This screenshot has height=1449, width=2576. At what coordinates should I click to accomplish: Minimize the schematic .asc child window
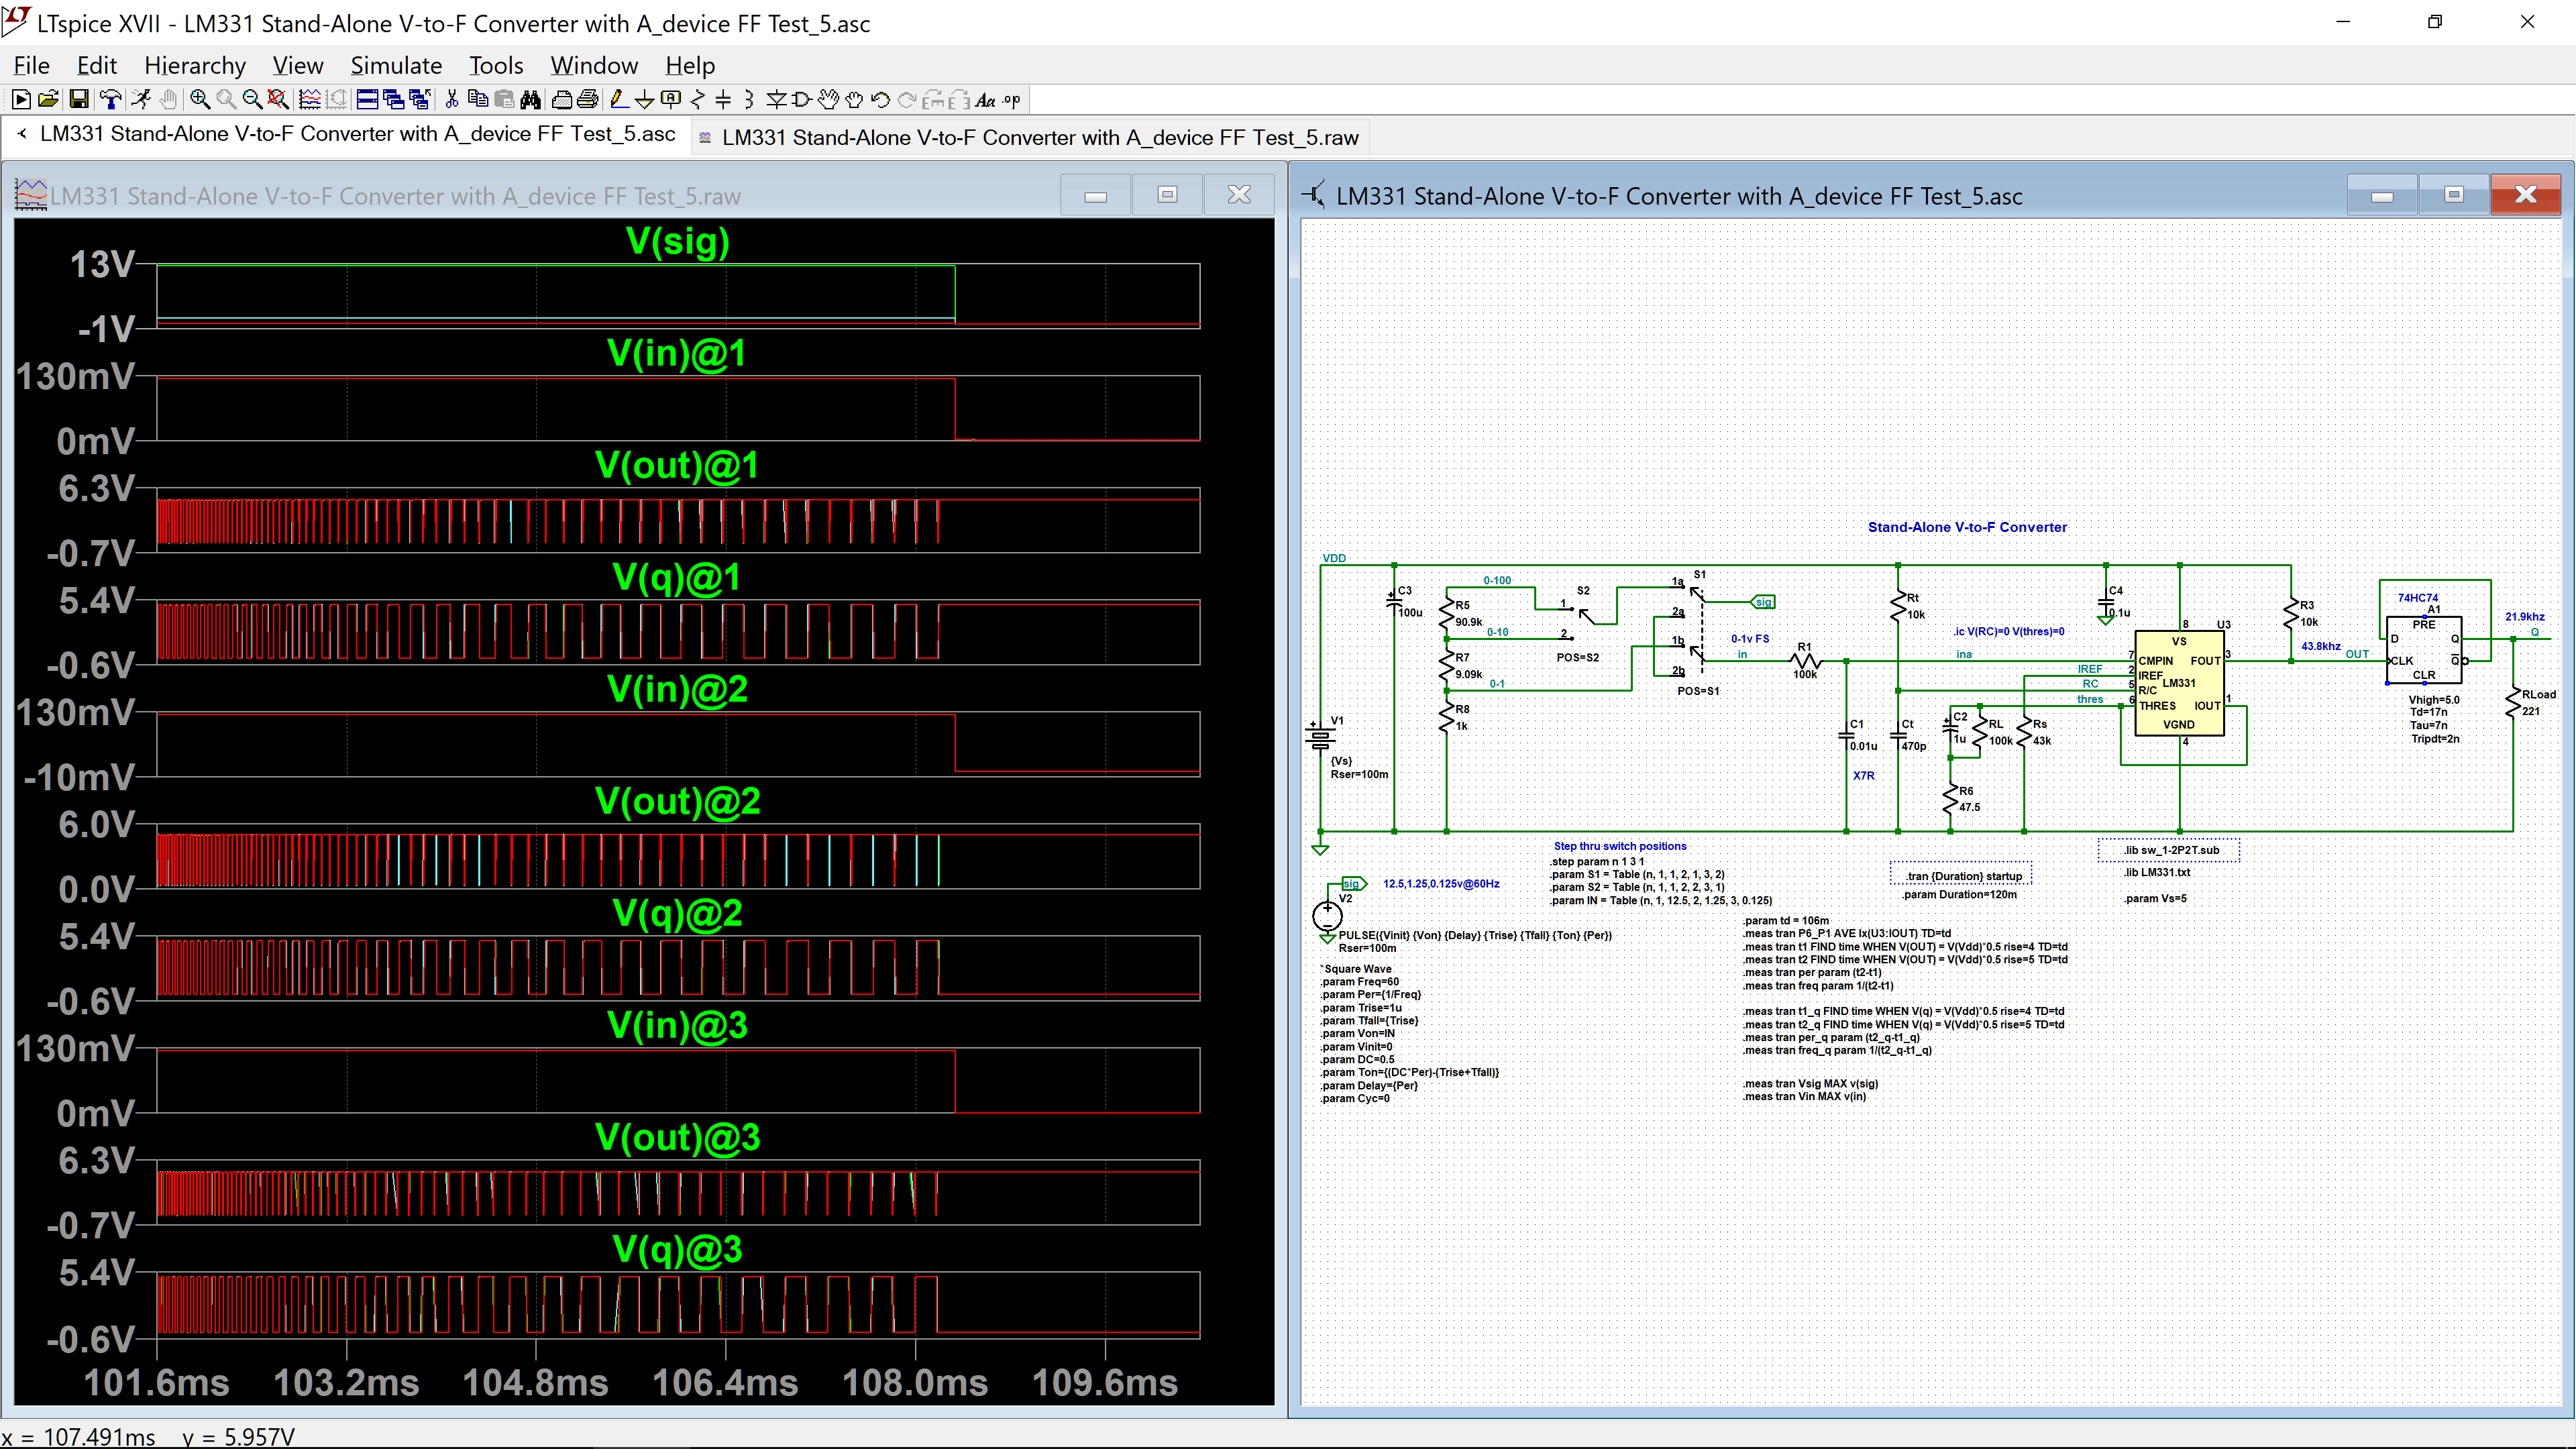click(x=2382, y=195)
